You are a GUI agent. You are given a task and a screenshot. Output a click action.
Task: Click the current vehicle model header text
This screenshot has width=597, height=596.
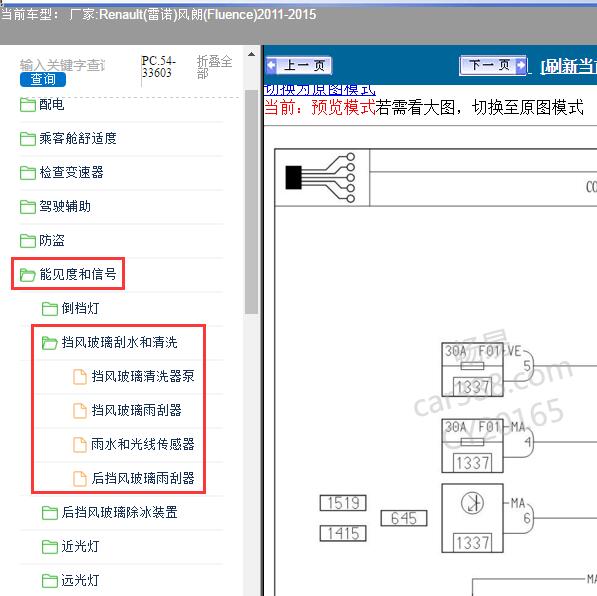pyautogui.click(x=158, y=14)
